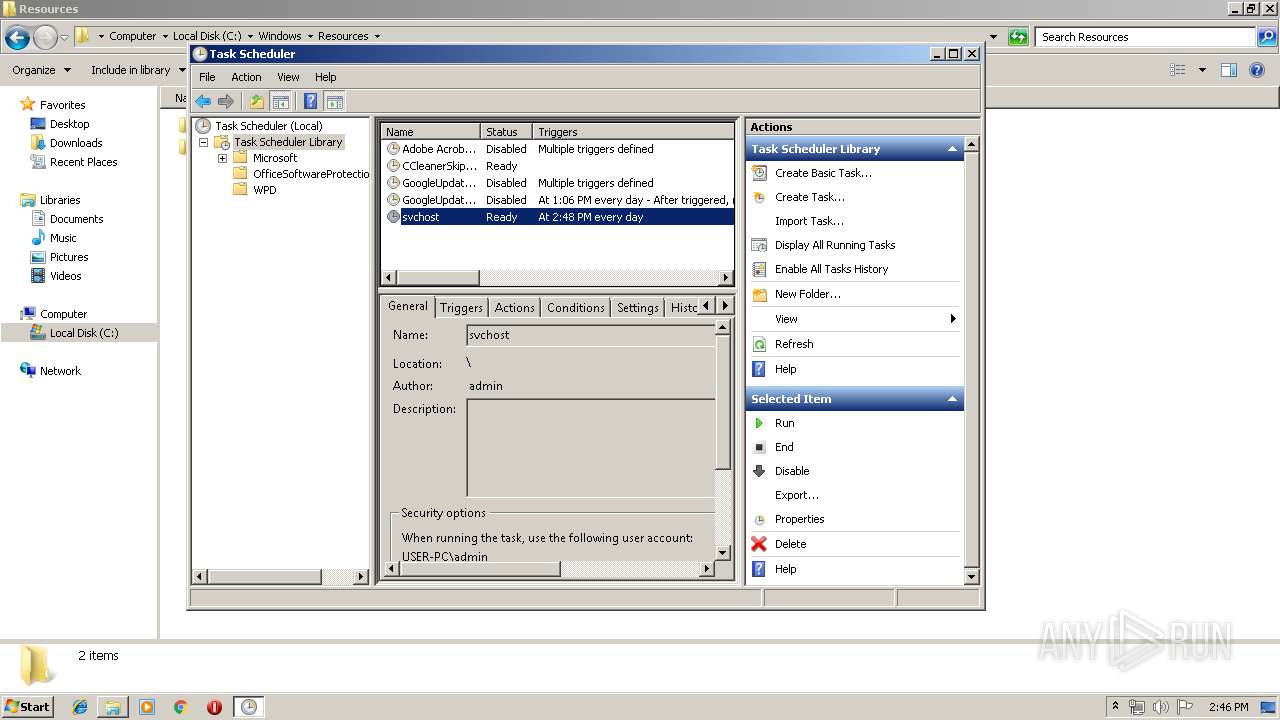
Task: Open Windows Media Player from taskbar
Action: tap(147, 707)
